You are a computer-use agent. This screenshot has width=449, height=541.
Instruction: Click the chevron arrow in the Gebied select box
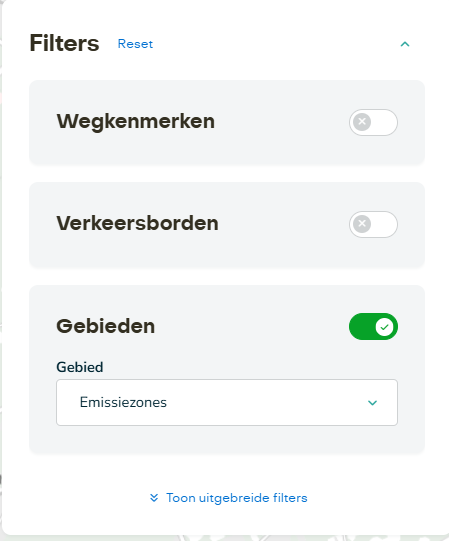(x=372, y=403)
